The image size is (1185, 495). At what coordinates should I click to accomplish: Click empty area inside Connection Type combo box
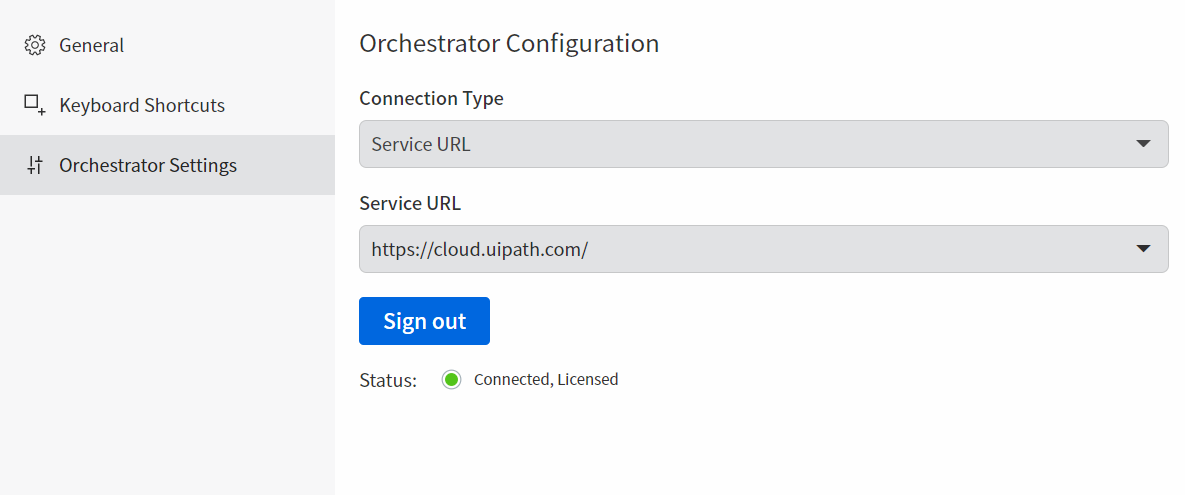[x=794, y=144]
